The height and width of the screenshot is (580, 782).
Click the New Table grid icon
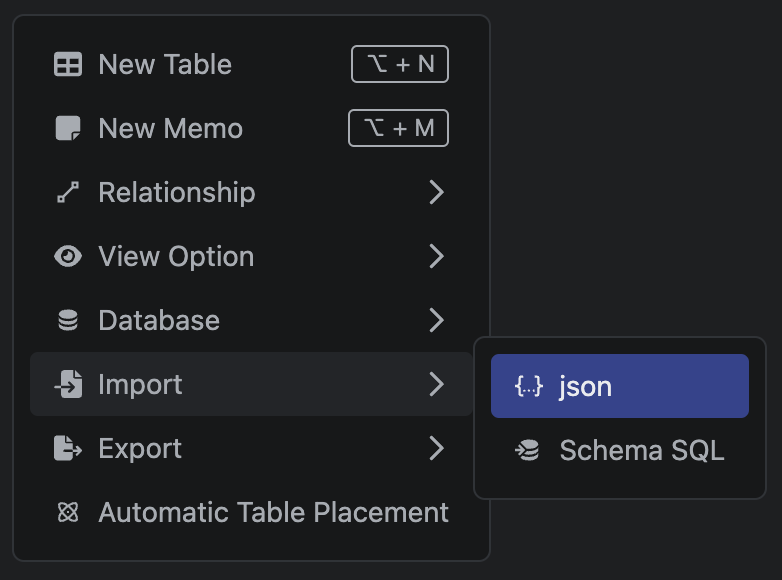[68, 65]
